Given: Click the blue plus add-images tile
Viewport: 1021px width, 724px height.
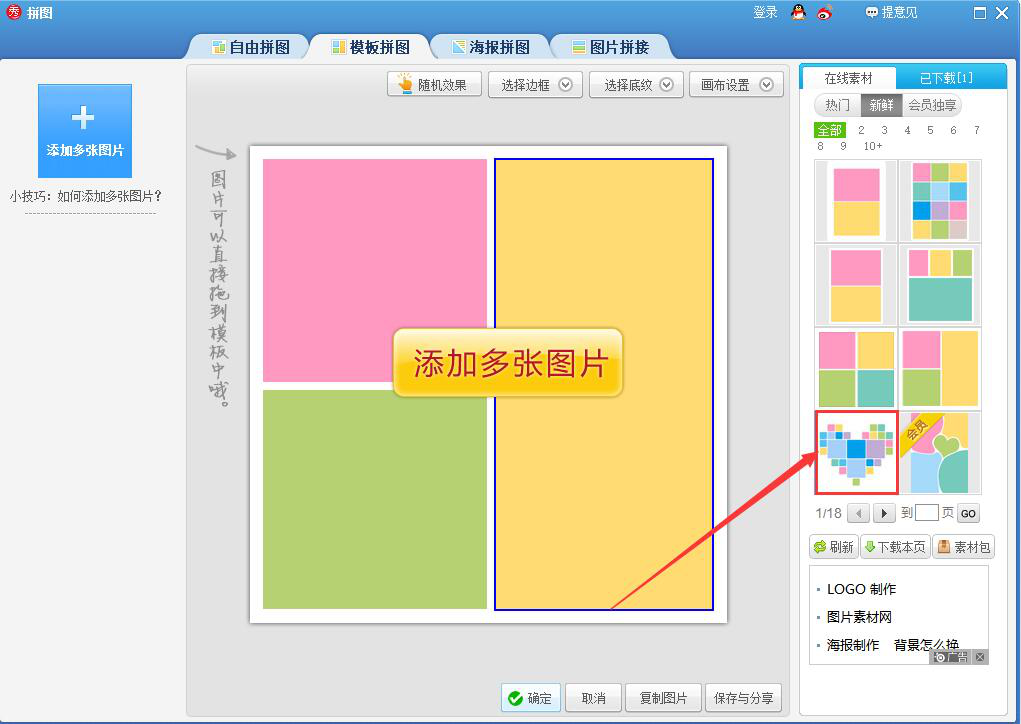Looking at the screenshot, I should tap(85, 131).
